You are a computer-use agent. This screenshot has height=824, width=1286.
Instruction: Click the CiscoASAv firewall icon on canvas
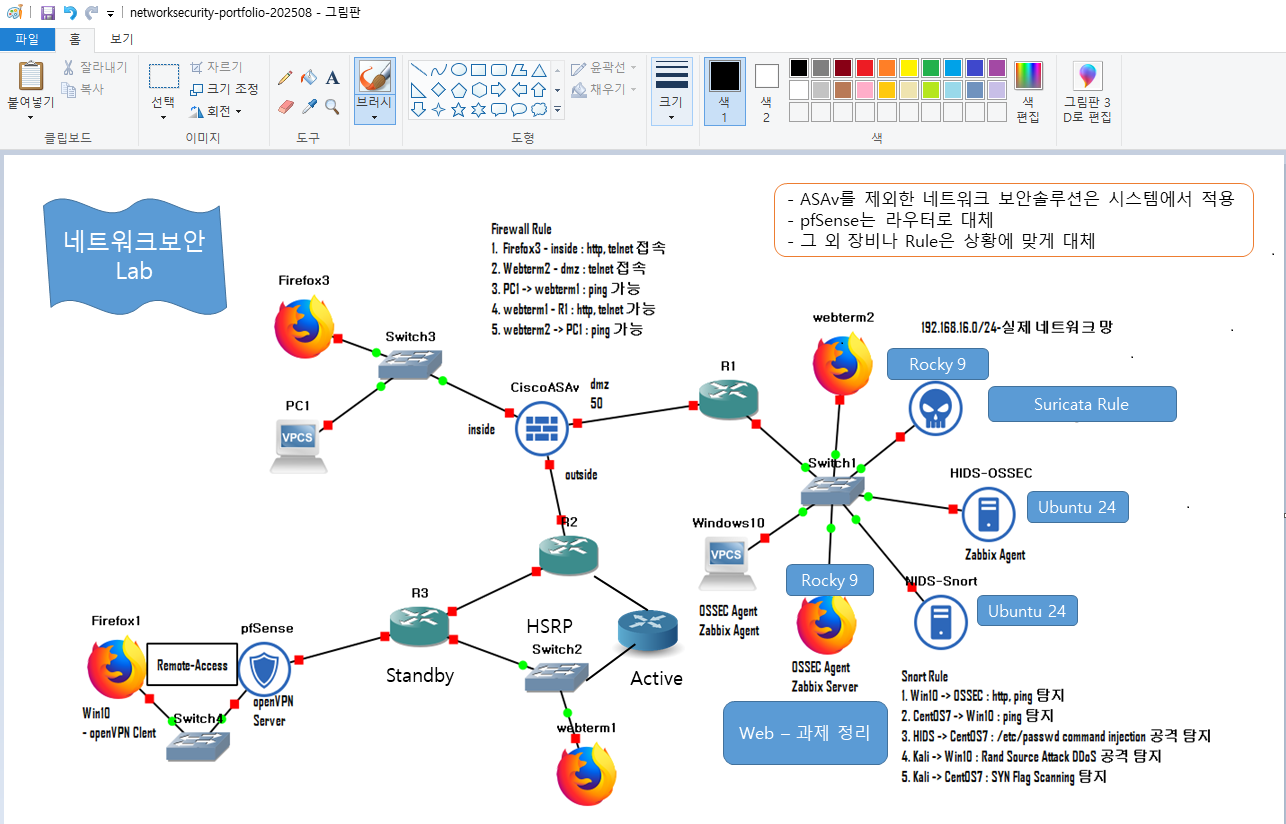tap(541, 430)
